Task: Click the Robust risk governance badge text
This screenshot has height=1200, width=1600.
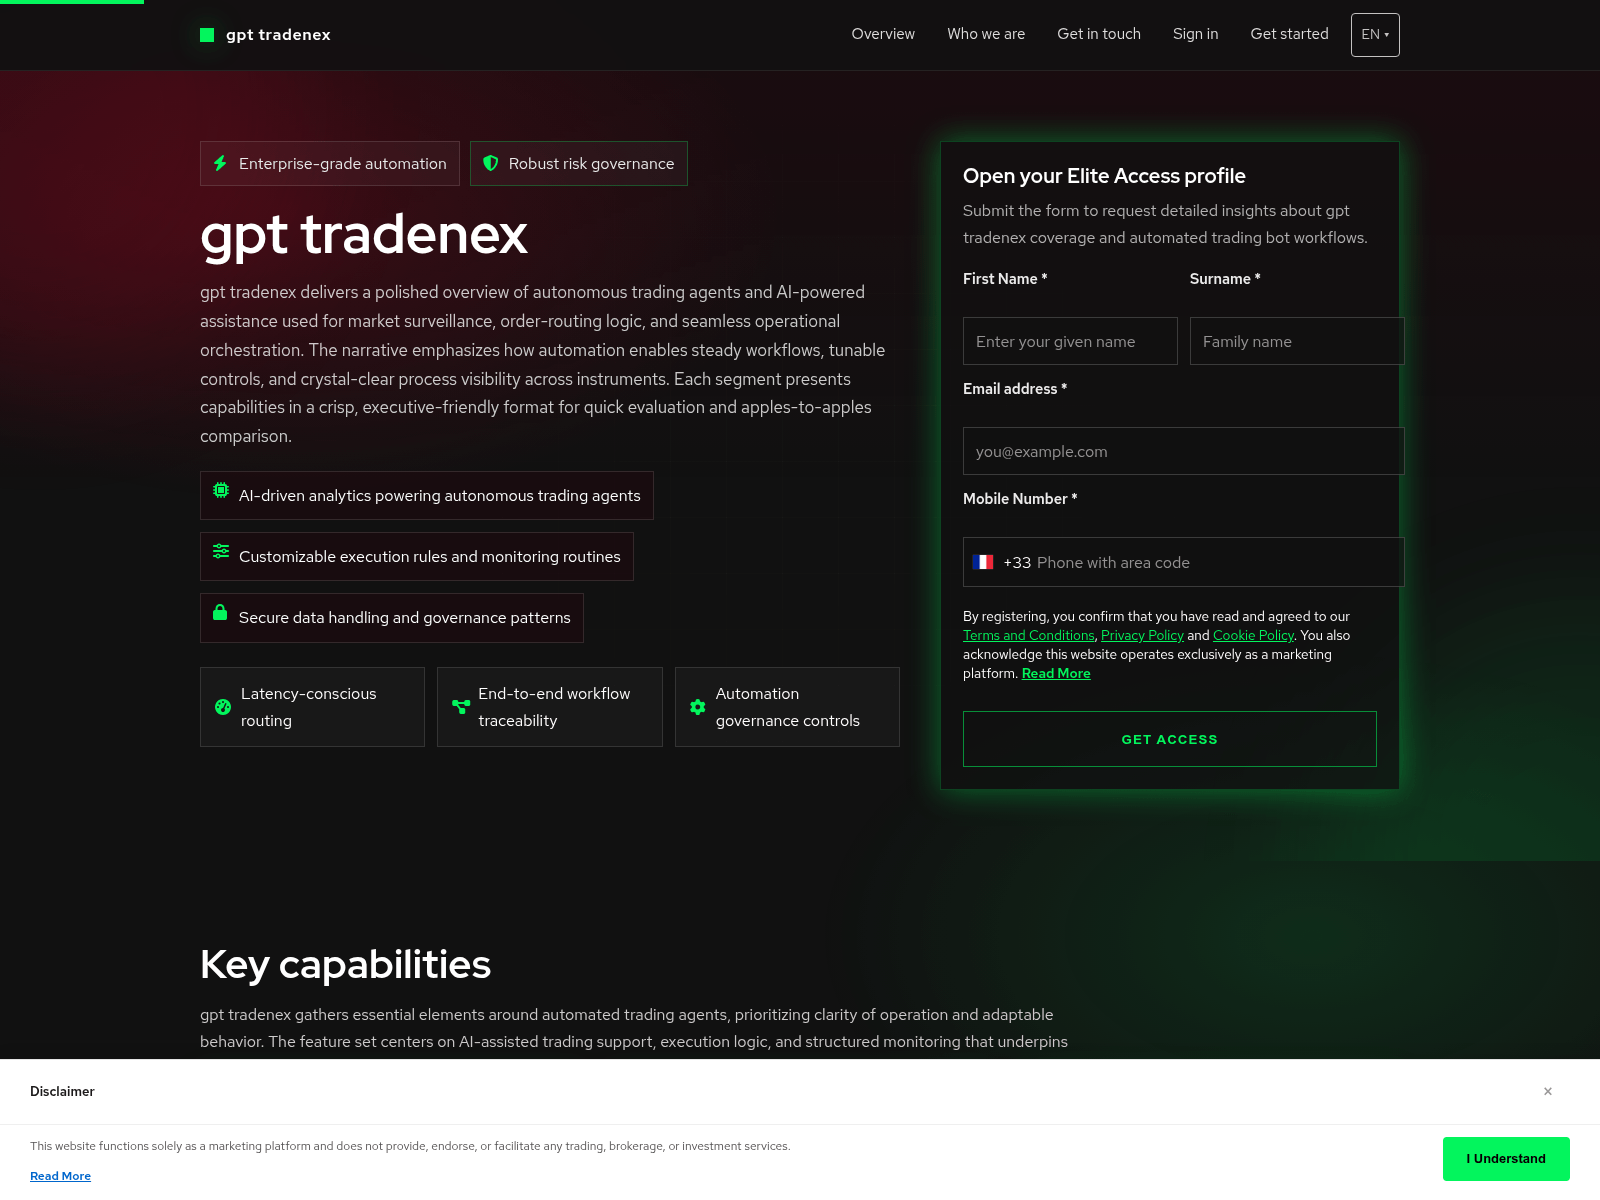Action: (591, 164)
